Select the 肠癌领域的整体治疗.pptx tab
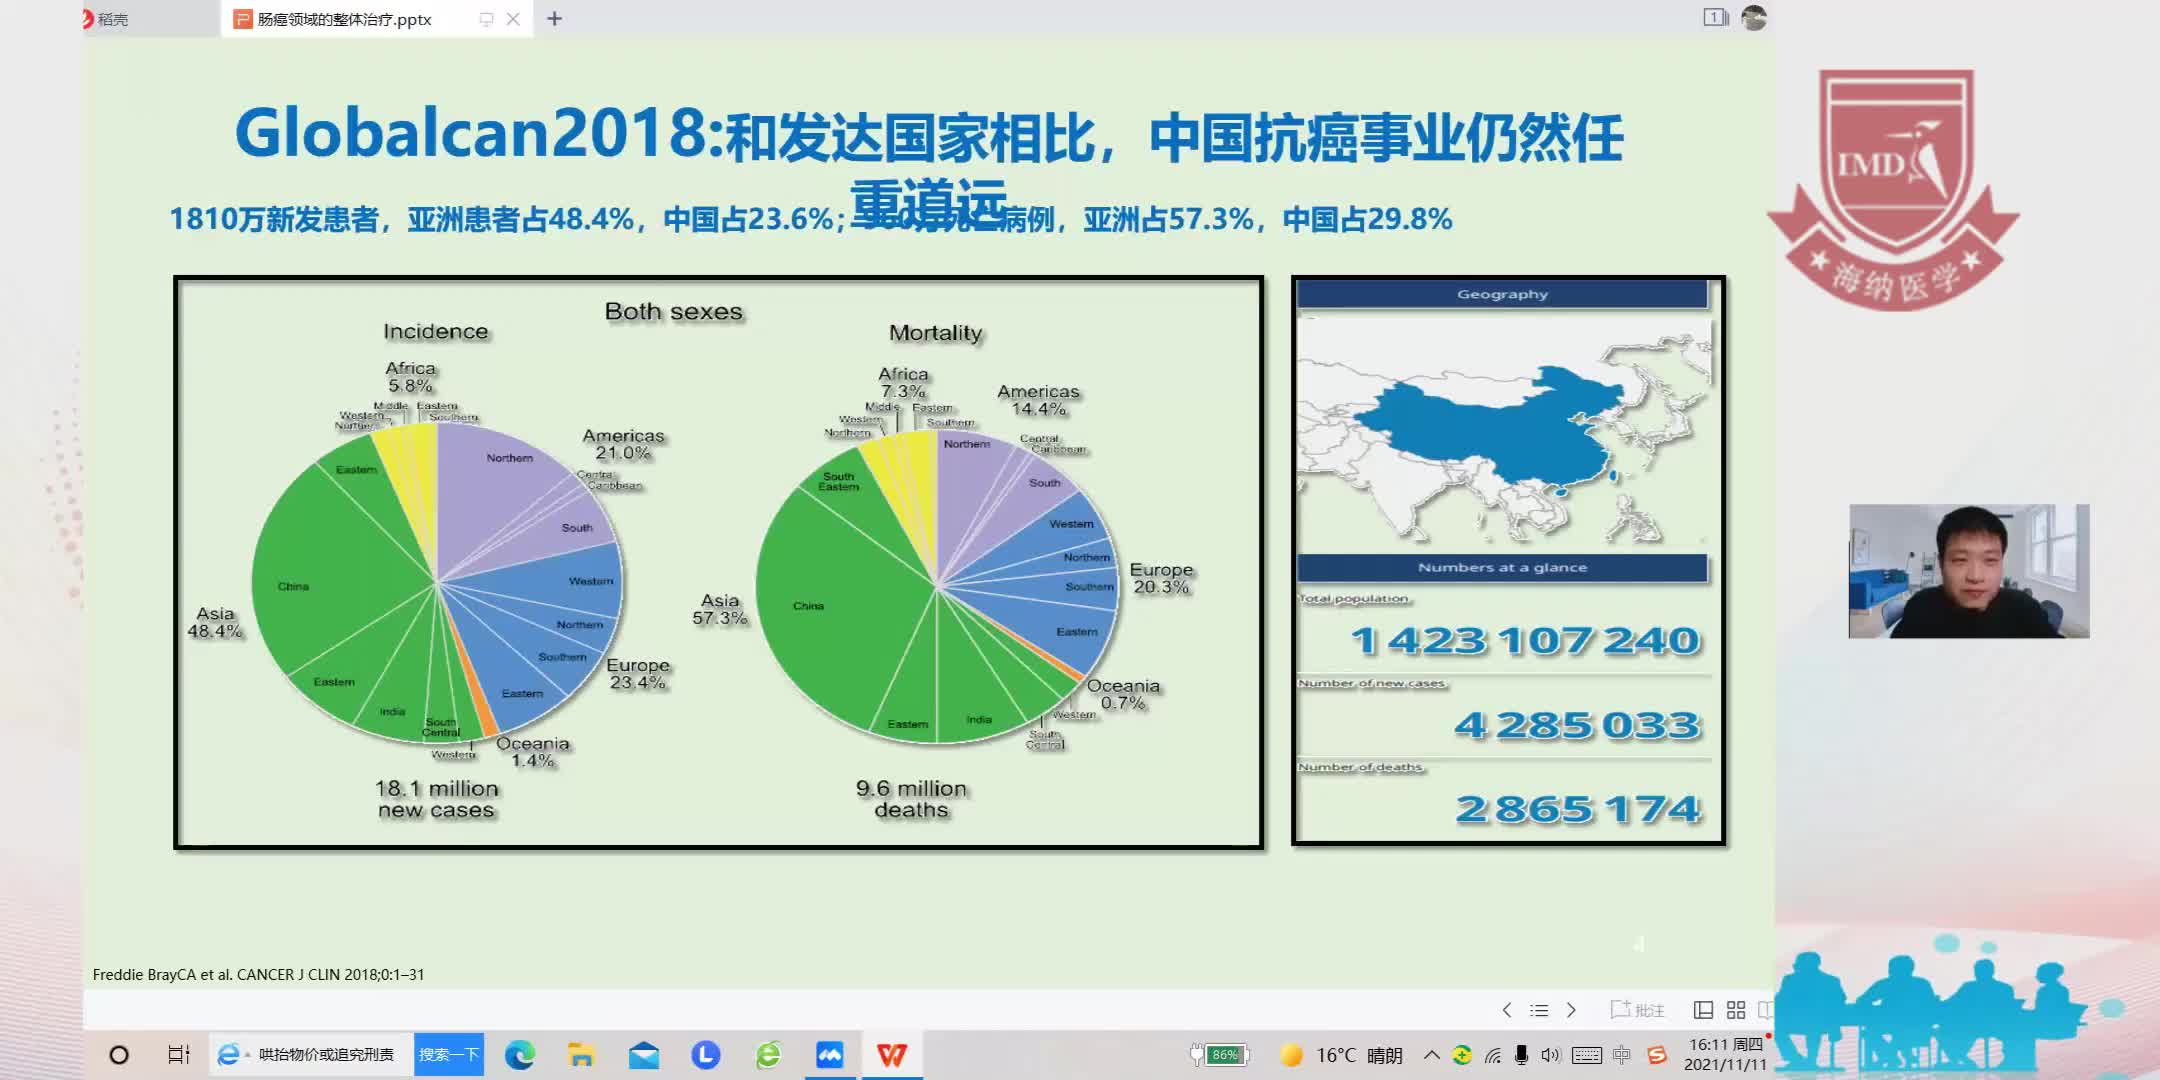Image resolution: width=2160 pixels, height=1080 pixels. (x=344, y=19)
